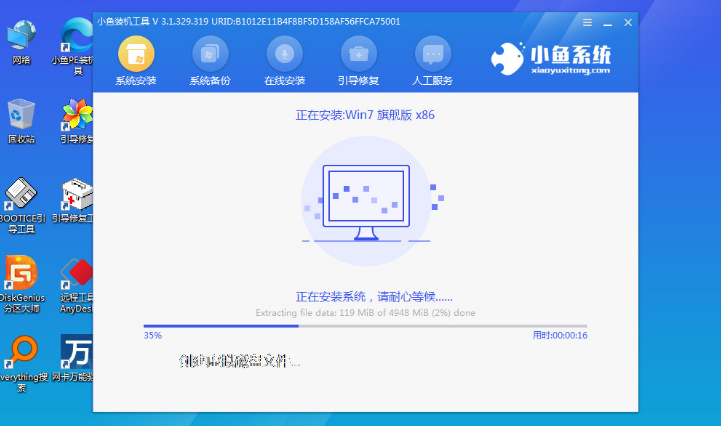
Task: Select the 在线安装 download icon
Action: click(284, 61)
